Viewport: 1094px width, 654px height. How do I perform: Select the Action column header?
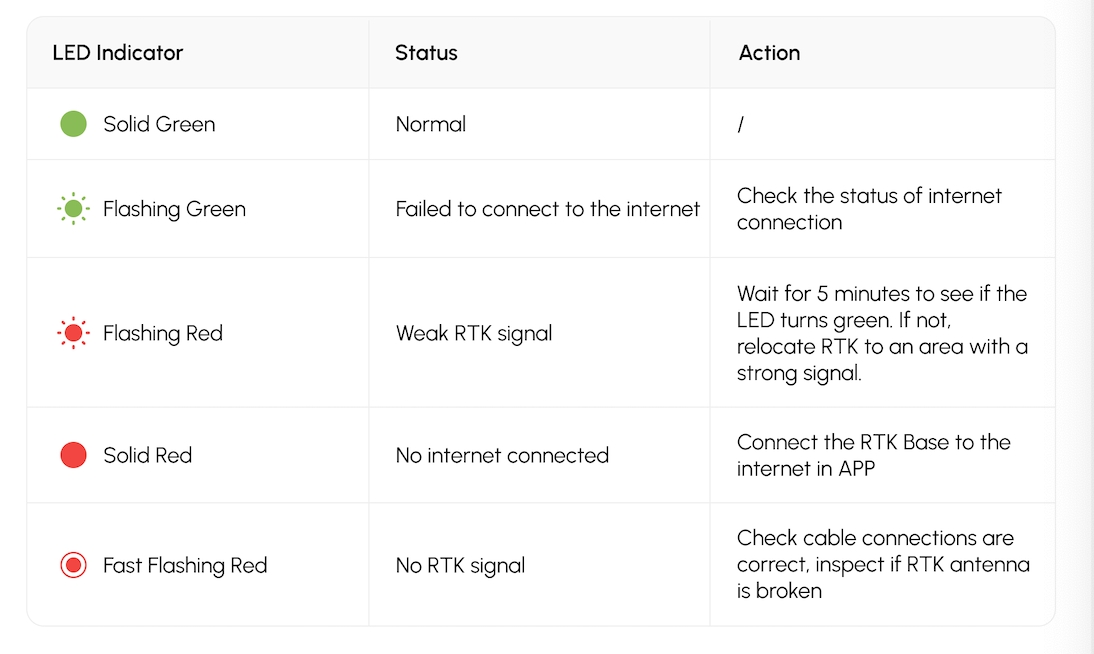pyautogui.click(x=770, y=53)
